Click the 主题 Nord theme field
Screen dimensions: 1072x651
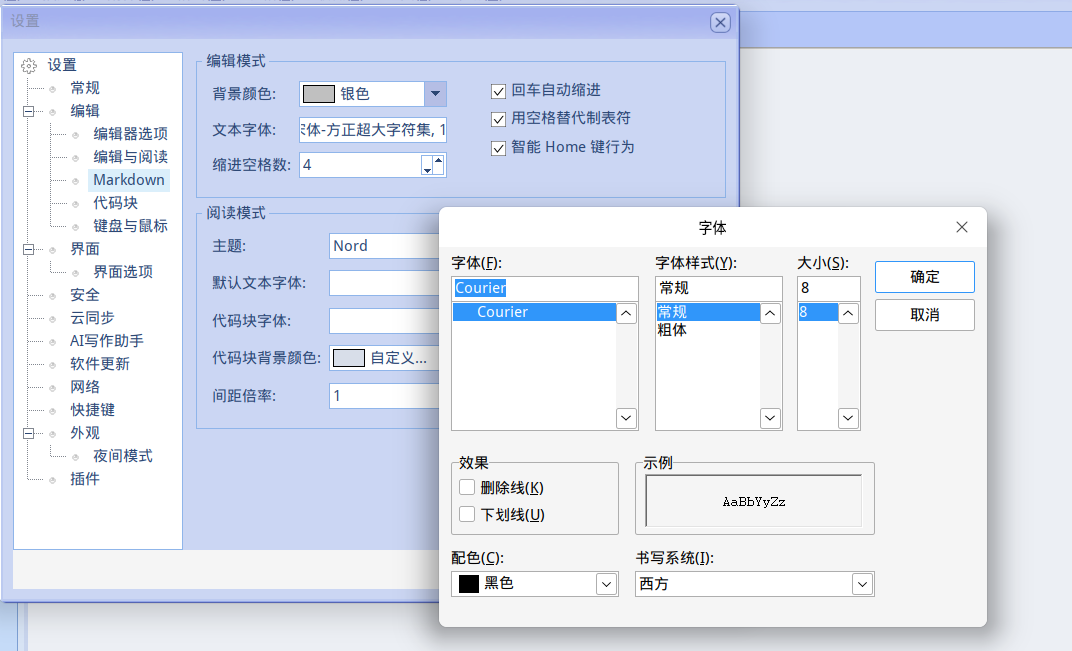384,246
